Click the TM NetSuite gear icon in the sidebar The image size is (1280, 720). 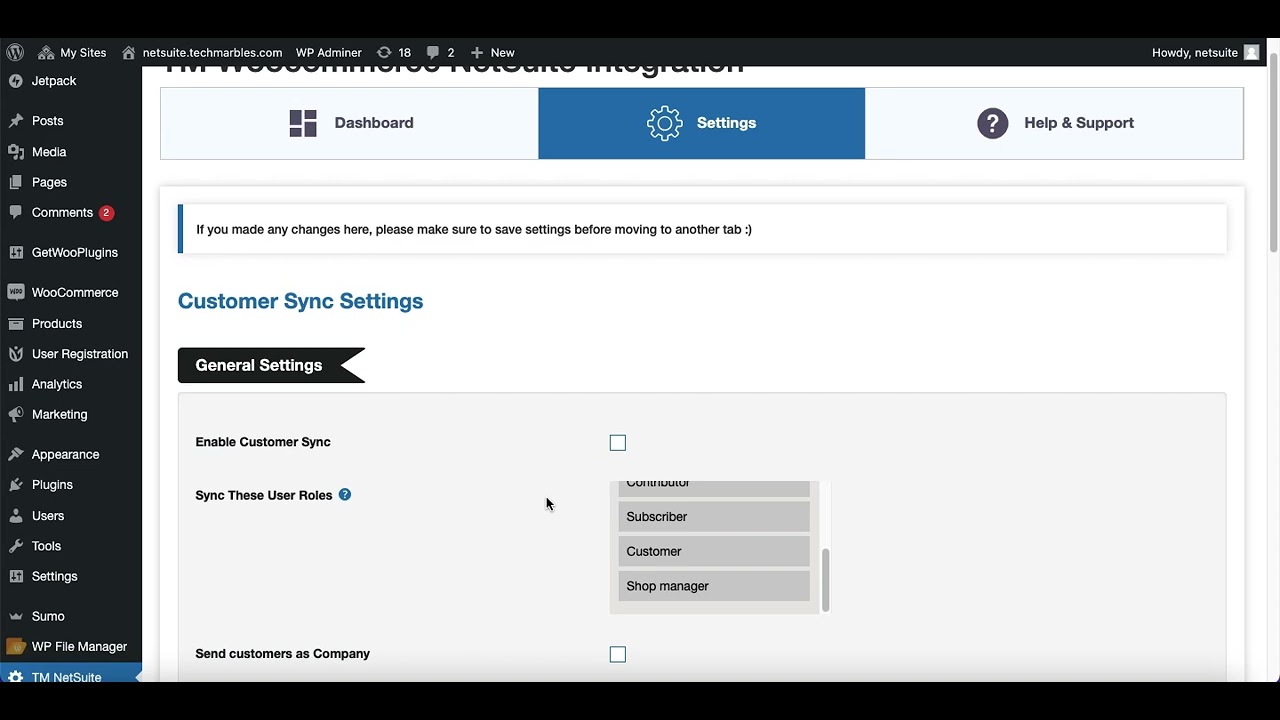pos(15,677)
